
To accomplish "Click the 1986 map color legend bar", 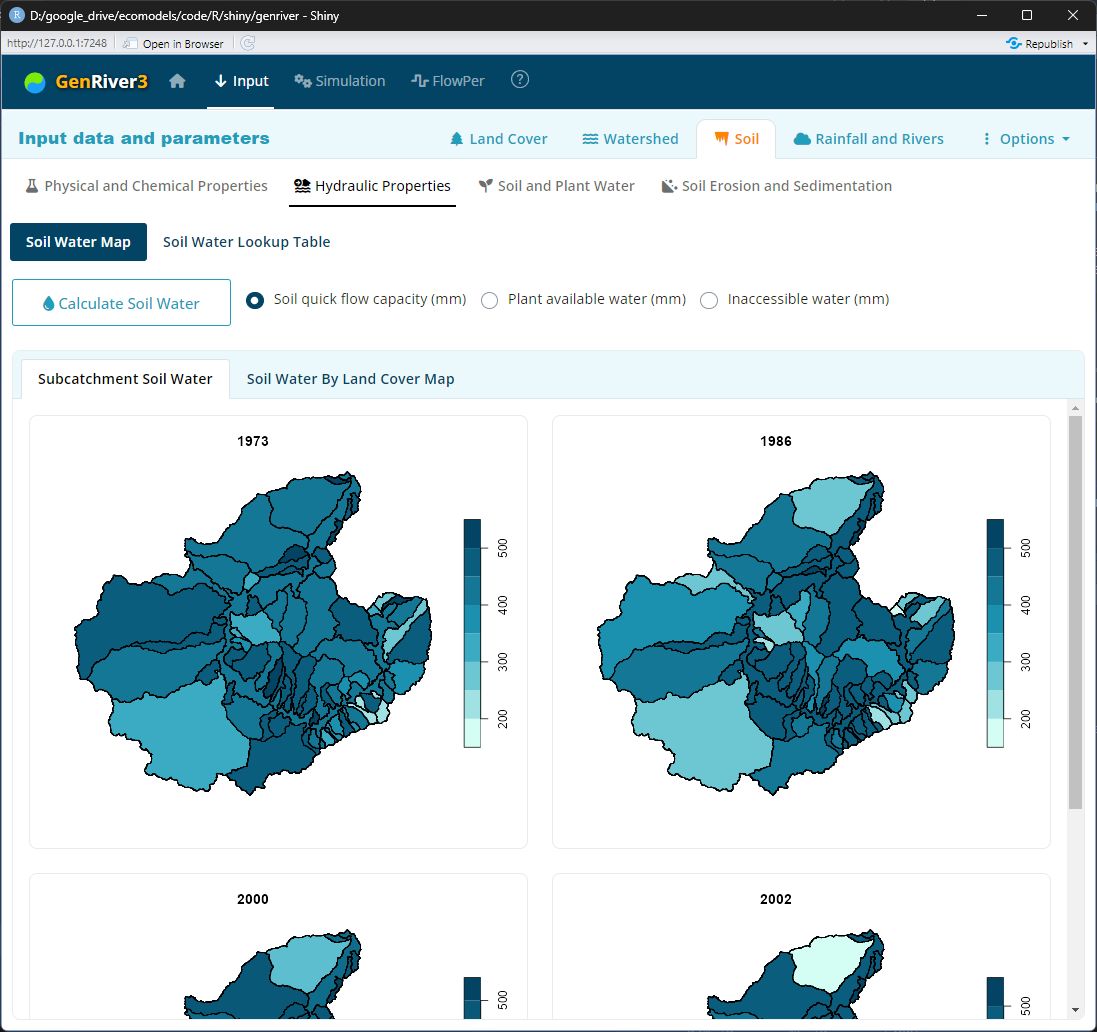I will [995, 633].
